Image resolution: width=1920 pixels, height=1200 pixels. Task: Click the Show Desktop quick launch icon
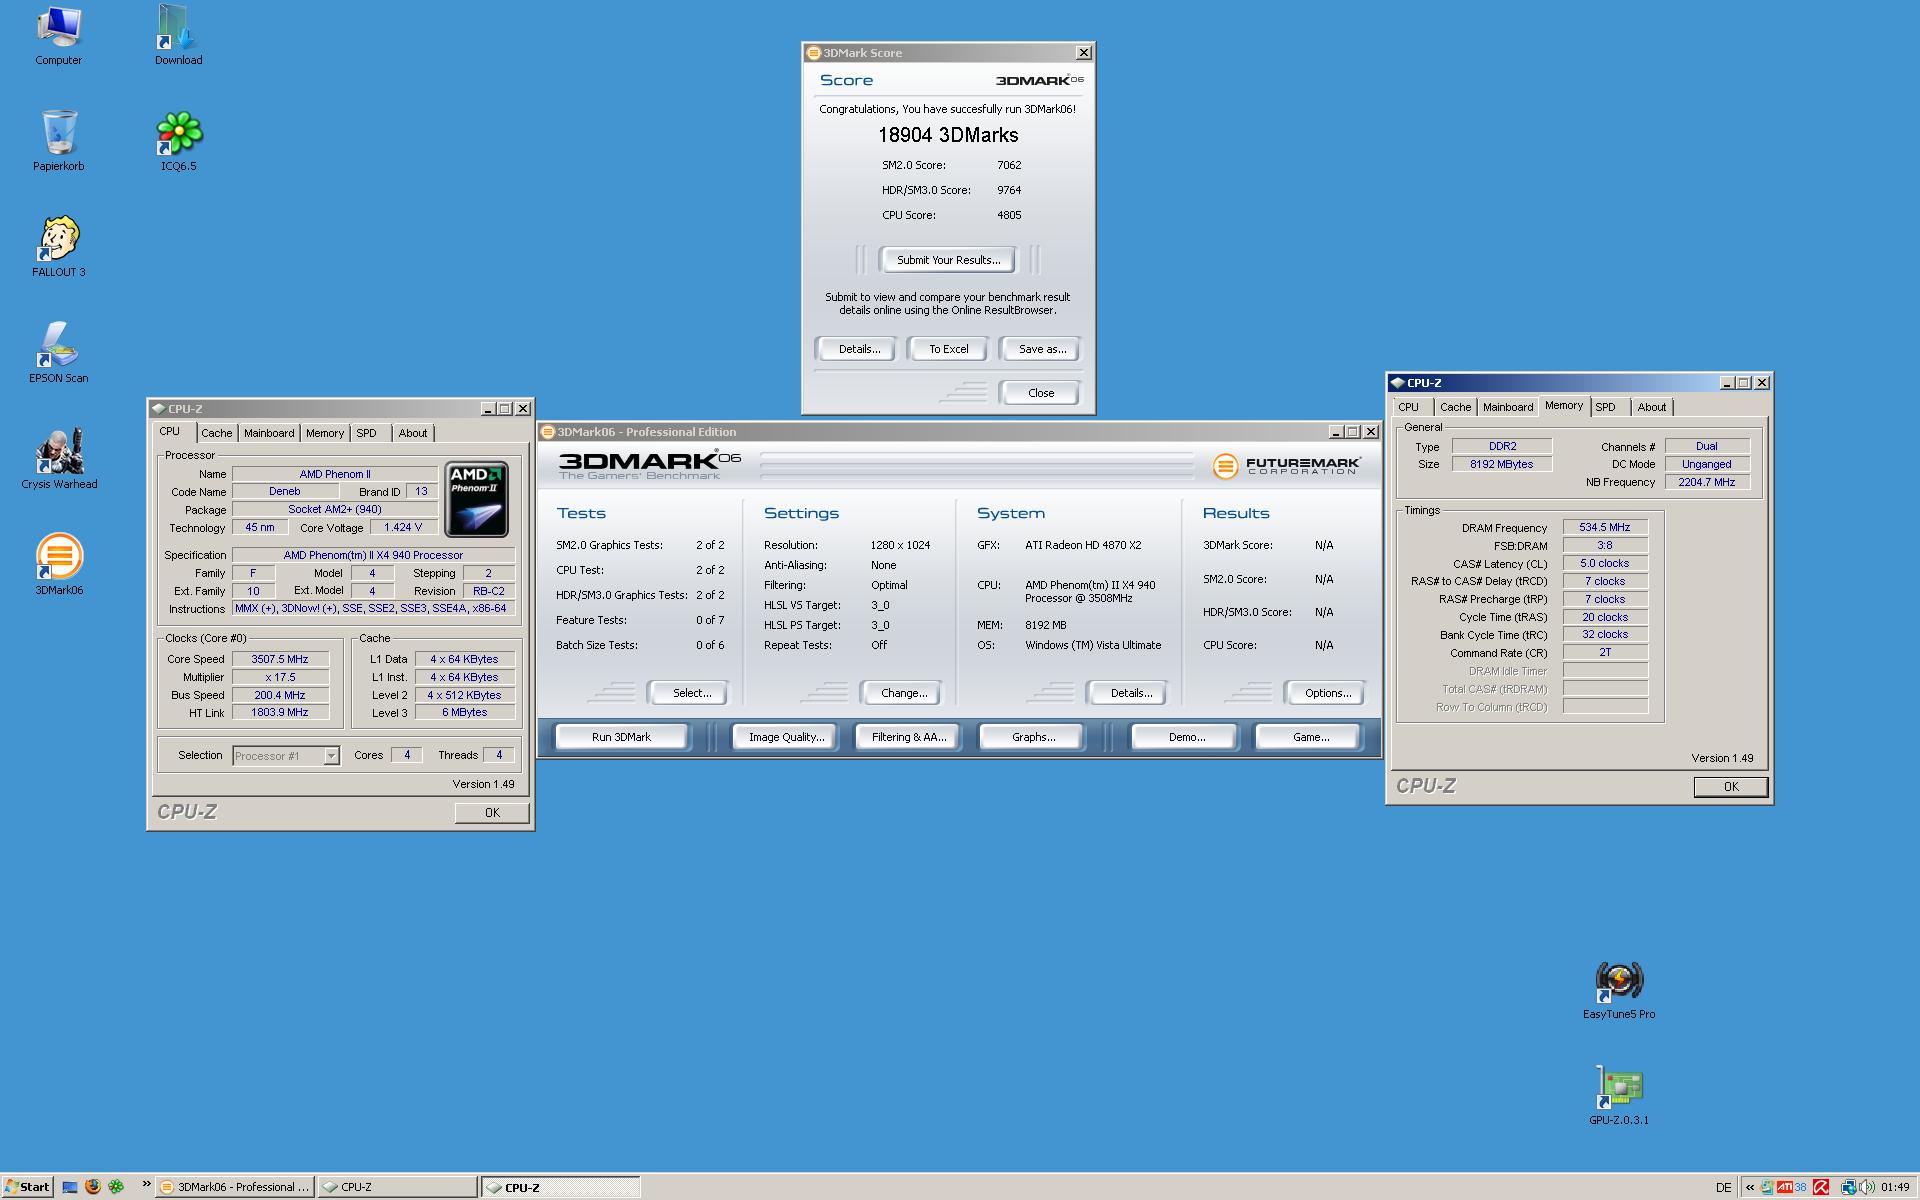70,1187
